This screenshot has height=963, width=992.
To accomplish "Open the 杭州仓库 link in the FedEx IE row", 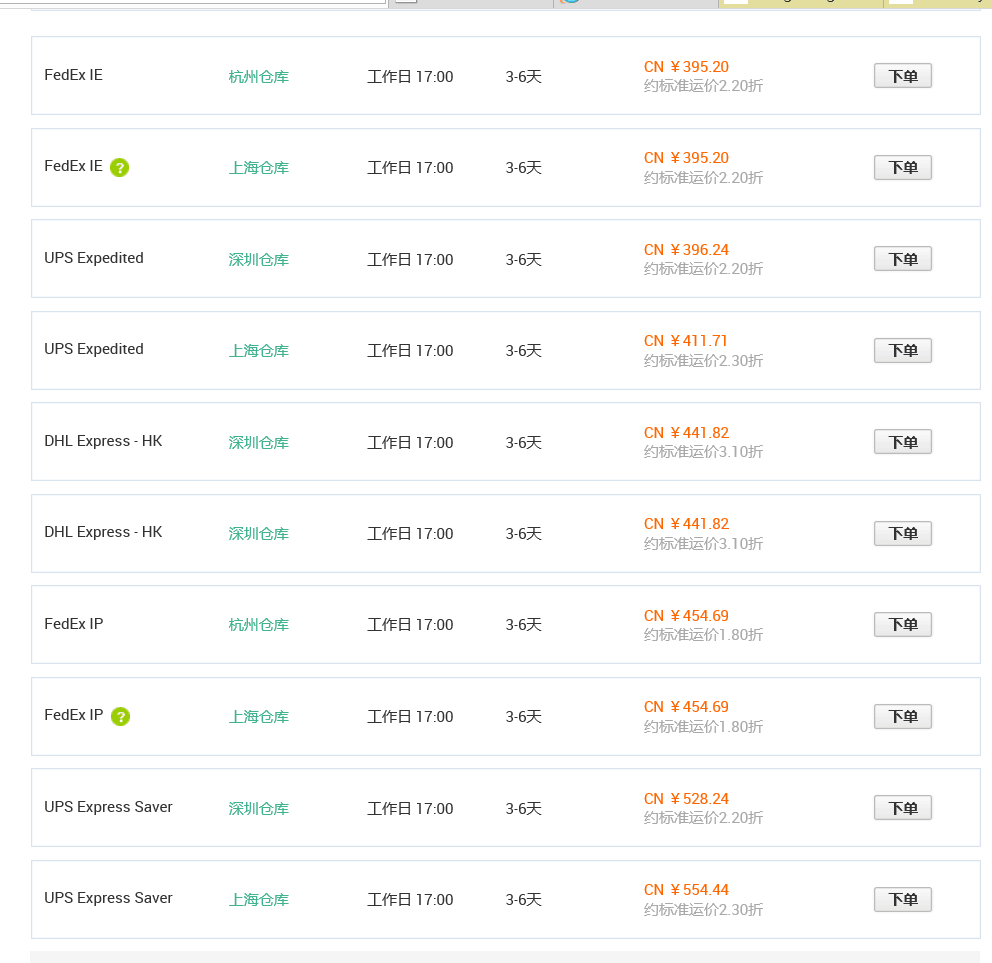I will click(258, 77).
